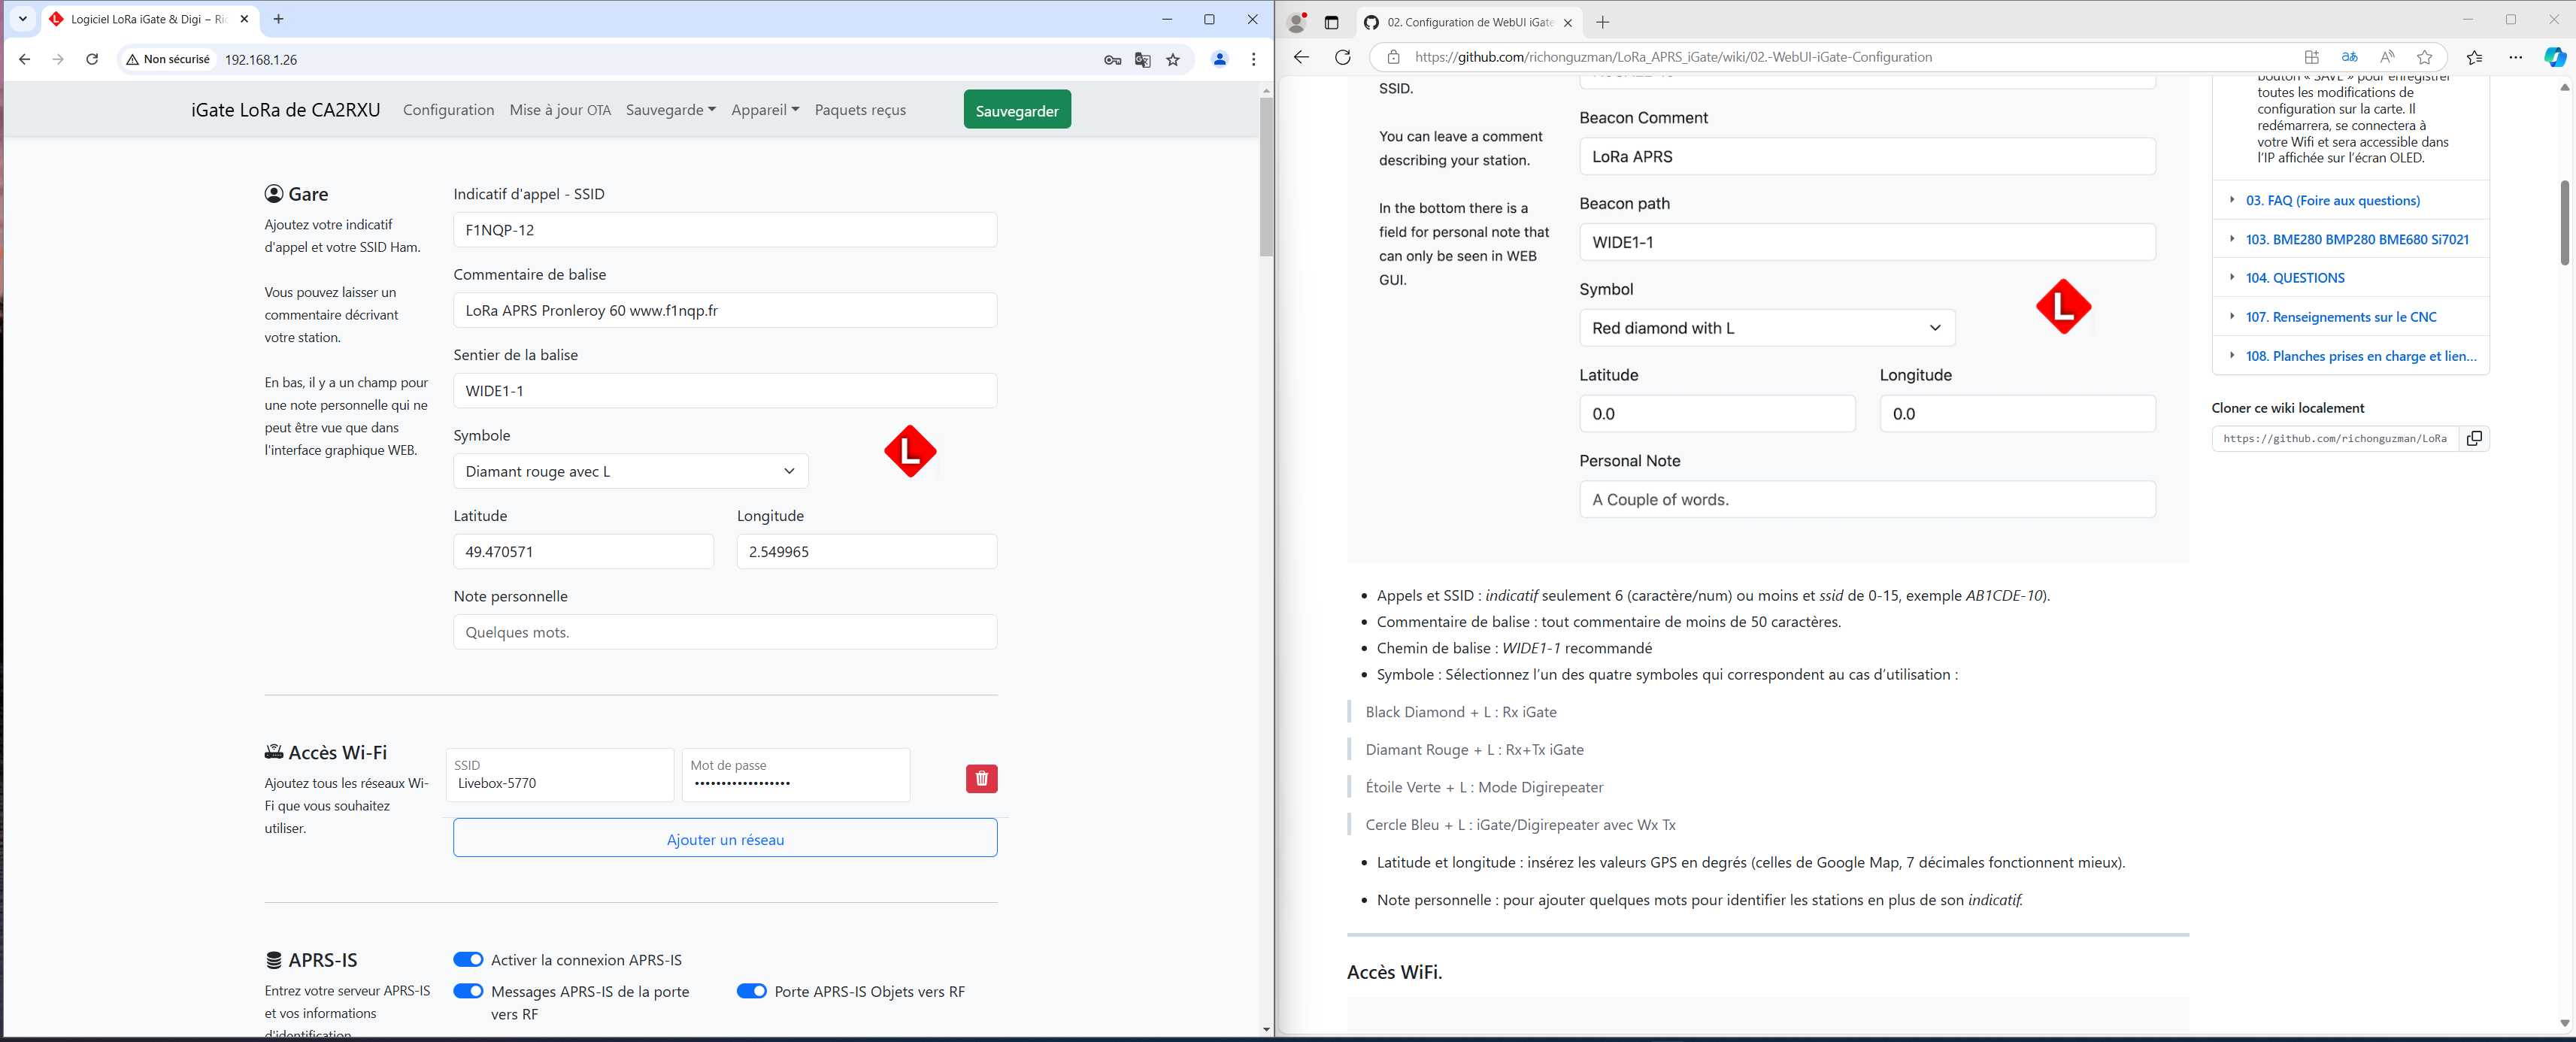Open the Chrome profile avatar icon

pos(1219,59)
